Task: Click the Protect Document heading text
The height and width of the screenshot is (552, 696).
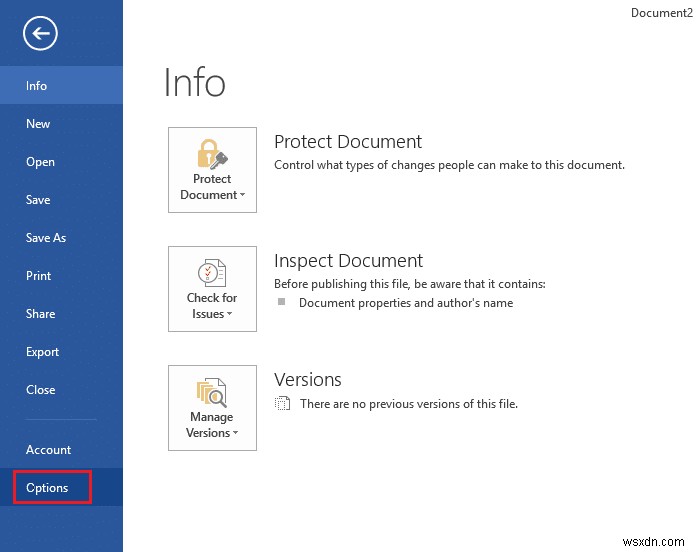Action: click(x=348, y=142)
